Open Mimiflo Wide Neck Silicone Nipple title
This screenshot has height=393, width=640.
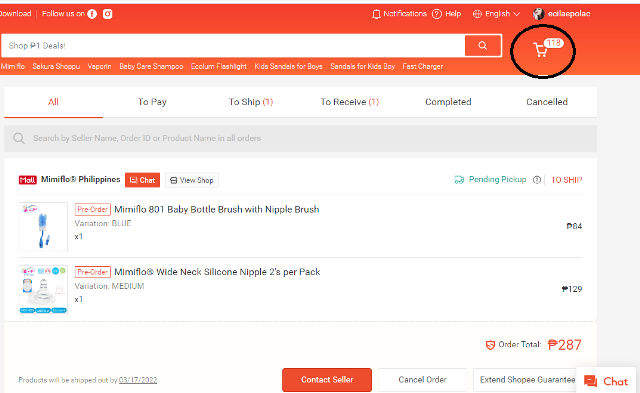217,272
